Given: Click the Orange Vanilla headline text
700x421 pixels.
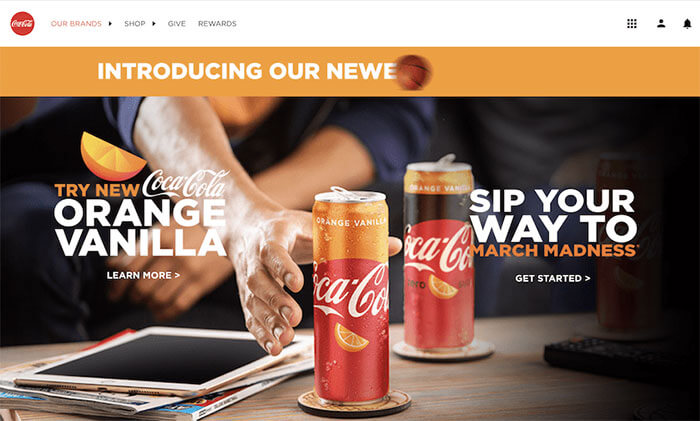Looking at the screenshot, I should pos(140,228).
